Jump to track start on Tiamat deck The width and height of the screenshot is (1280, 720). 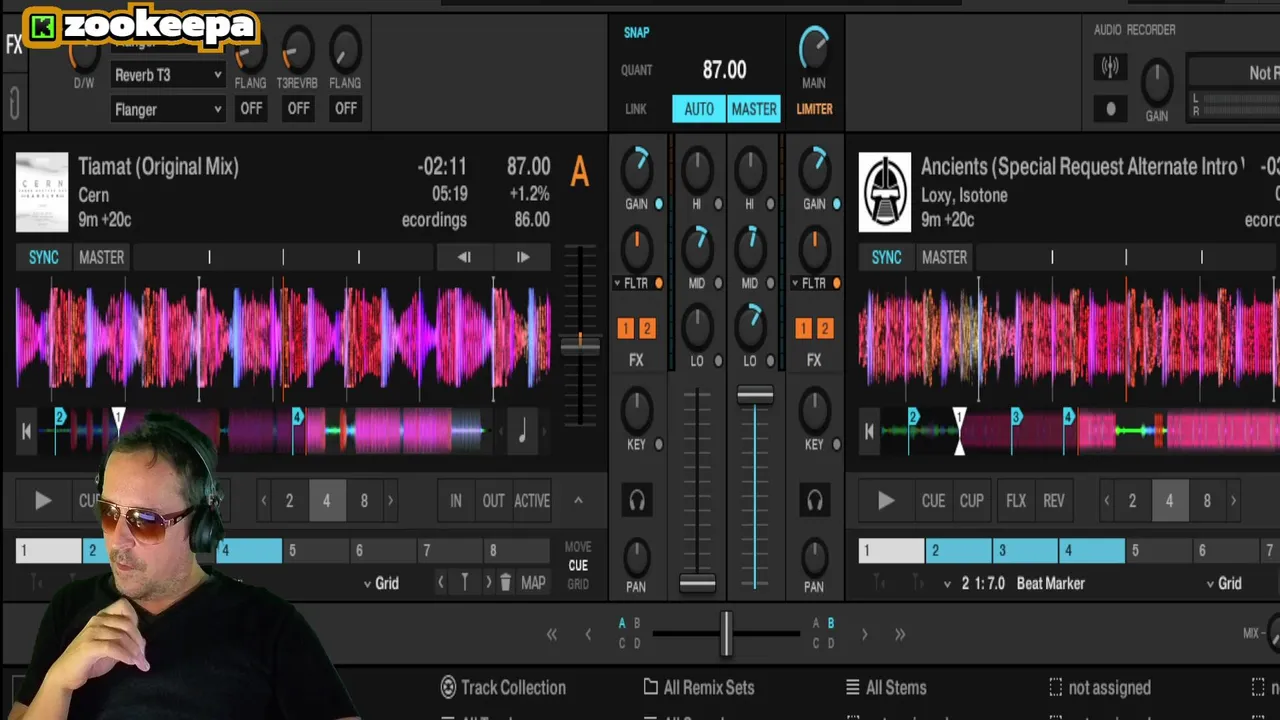coord(27,432)
